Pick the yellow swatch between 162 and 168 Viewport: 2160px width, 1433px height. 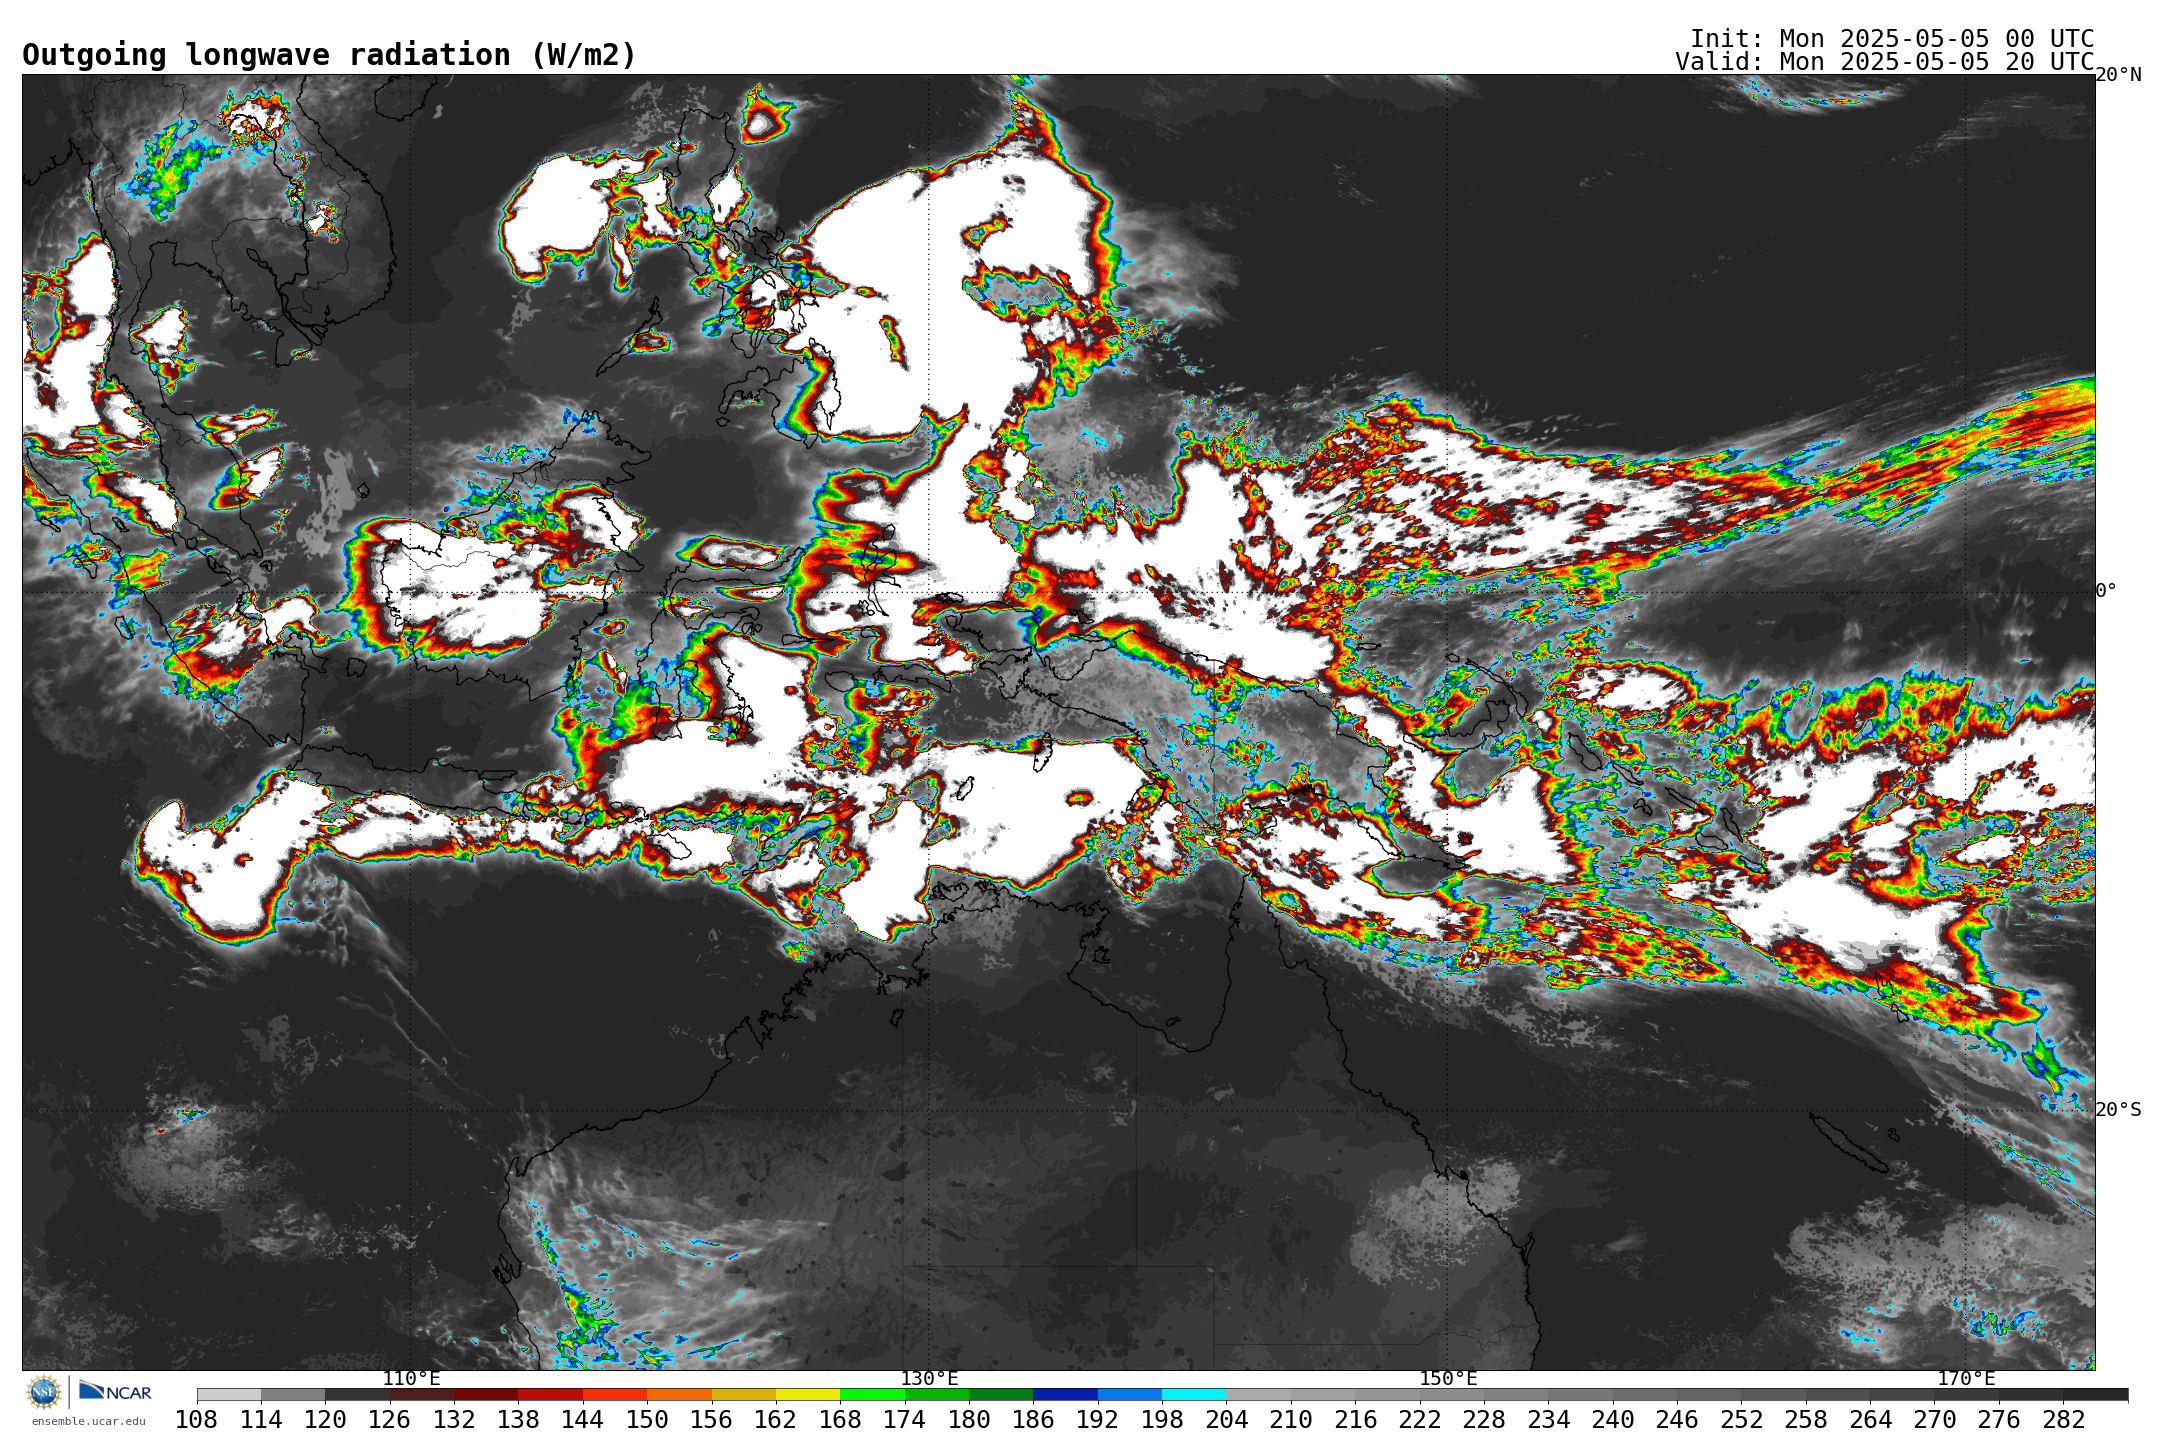click(808, 1395)
